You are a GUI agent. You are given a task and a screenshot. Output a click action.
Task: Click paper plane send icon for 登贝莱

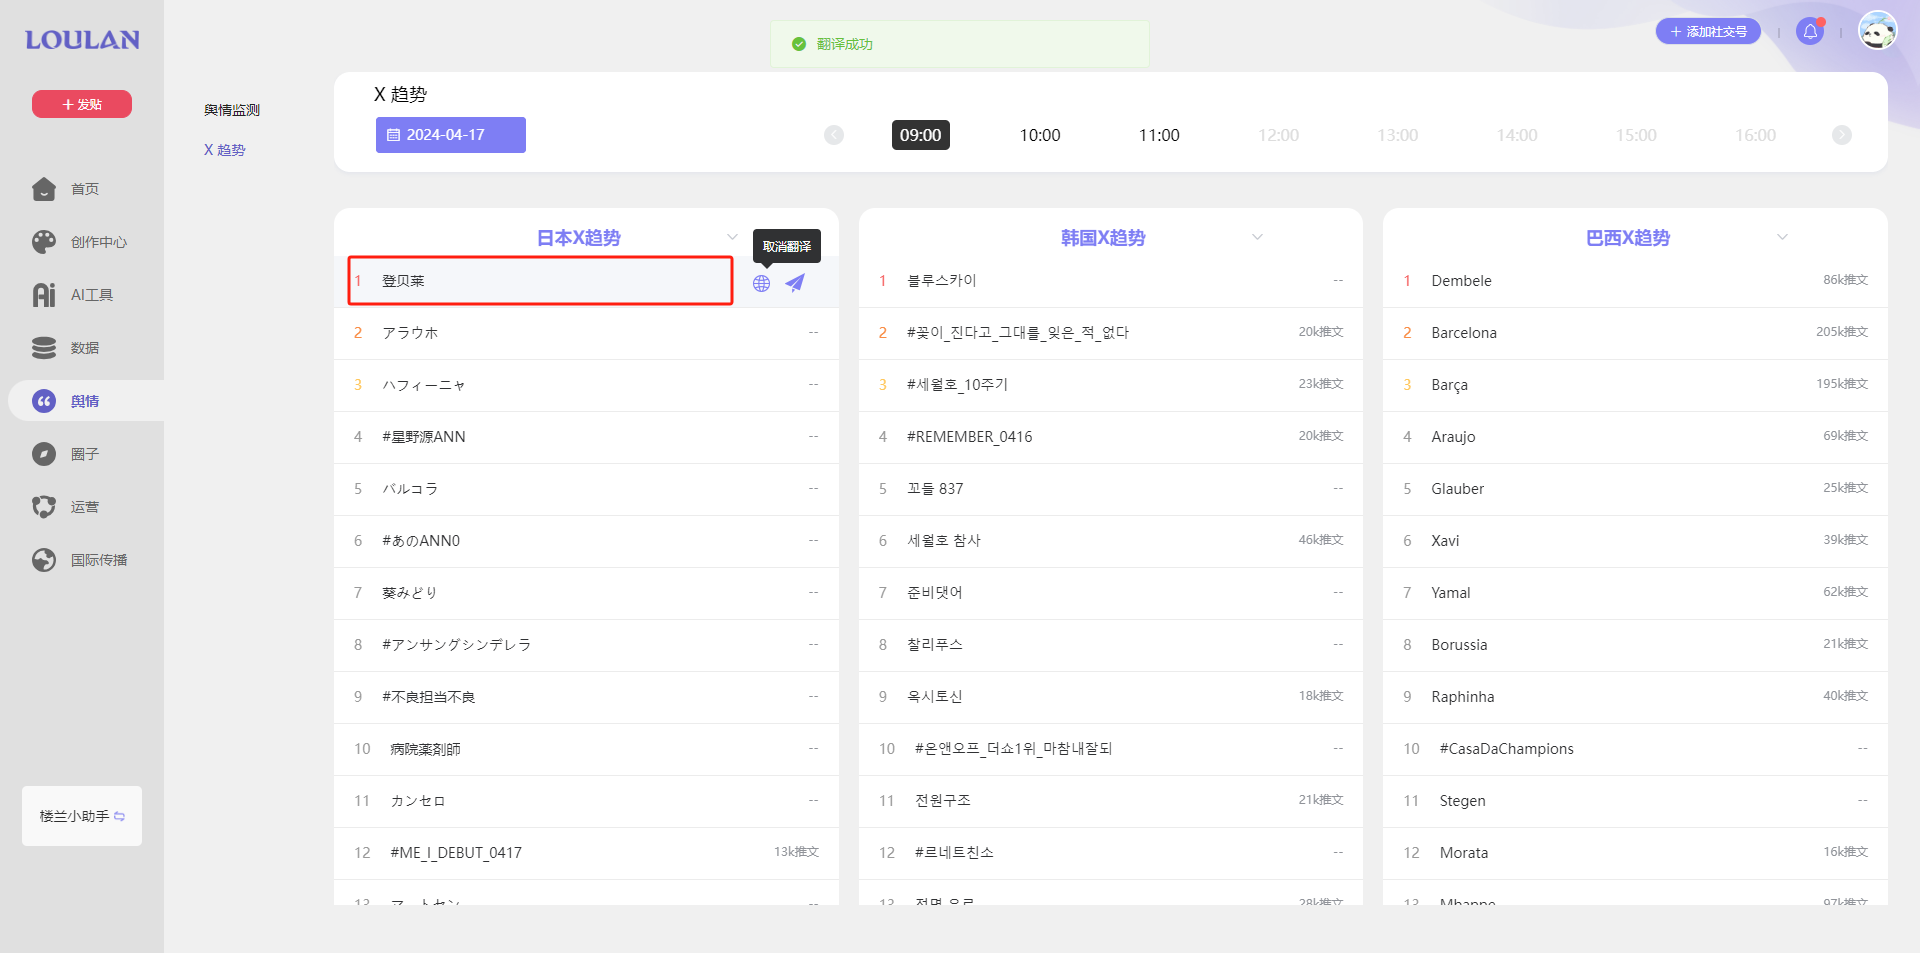(795, 283)
